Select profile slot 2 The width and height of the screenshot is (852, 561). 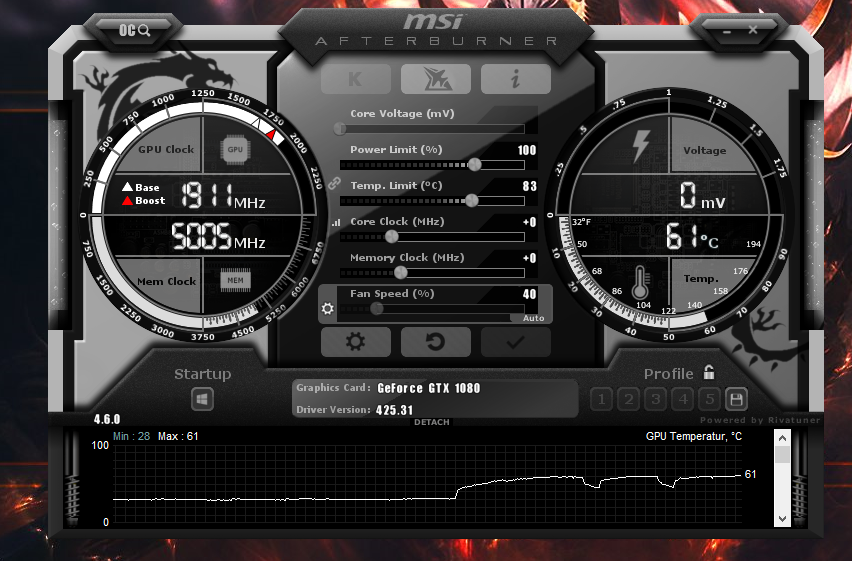[x=629, y=400]
